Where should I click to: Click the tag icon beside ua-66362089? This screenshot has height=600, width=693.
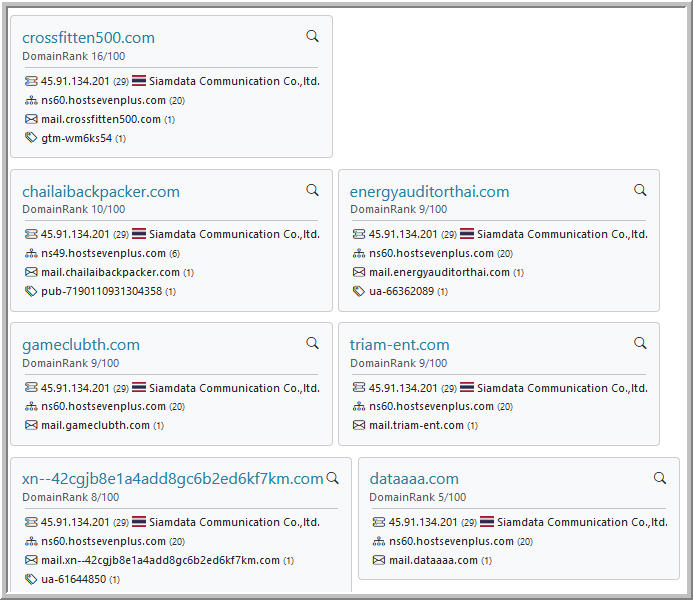359,291
